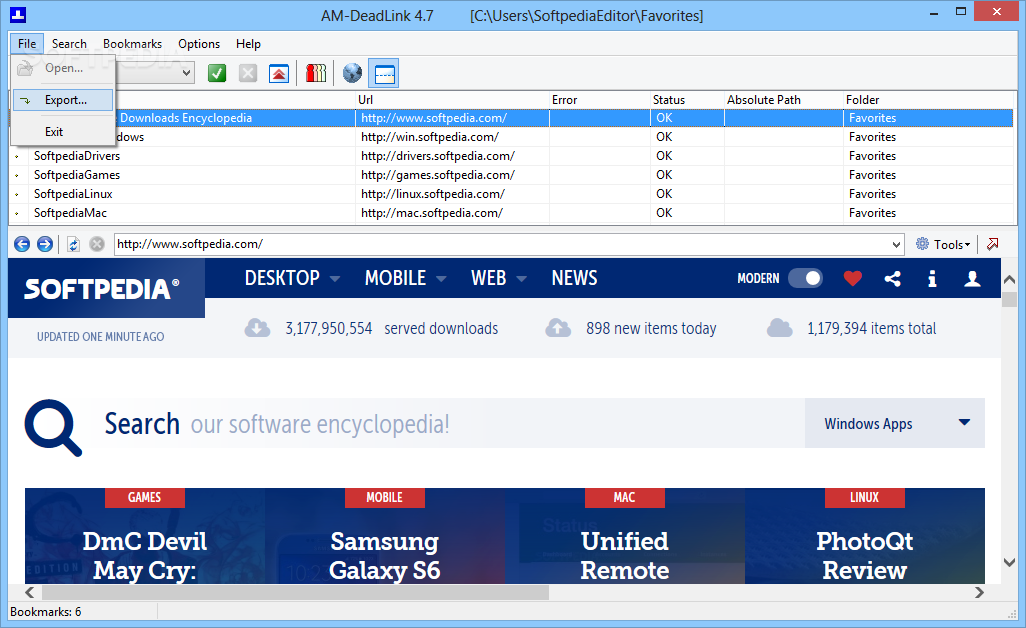Click the served downloads cloud icon
Image resolution: width=1026 pixels, height=628 pixels.
257,328
